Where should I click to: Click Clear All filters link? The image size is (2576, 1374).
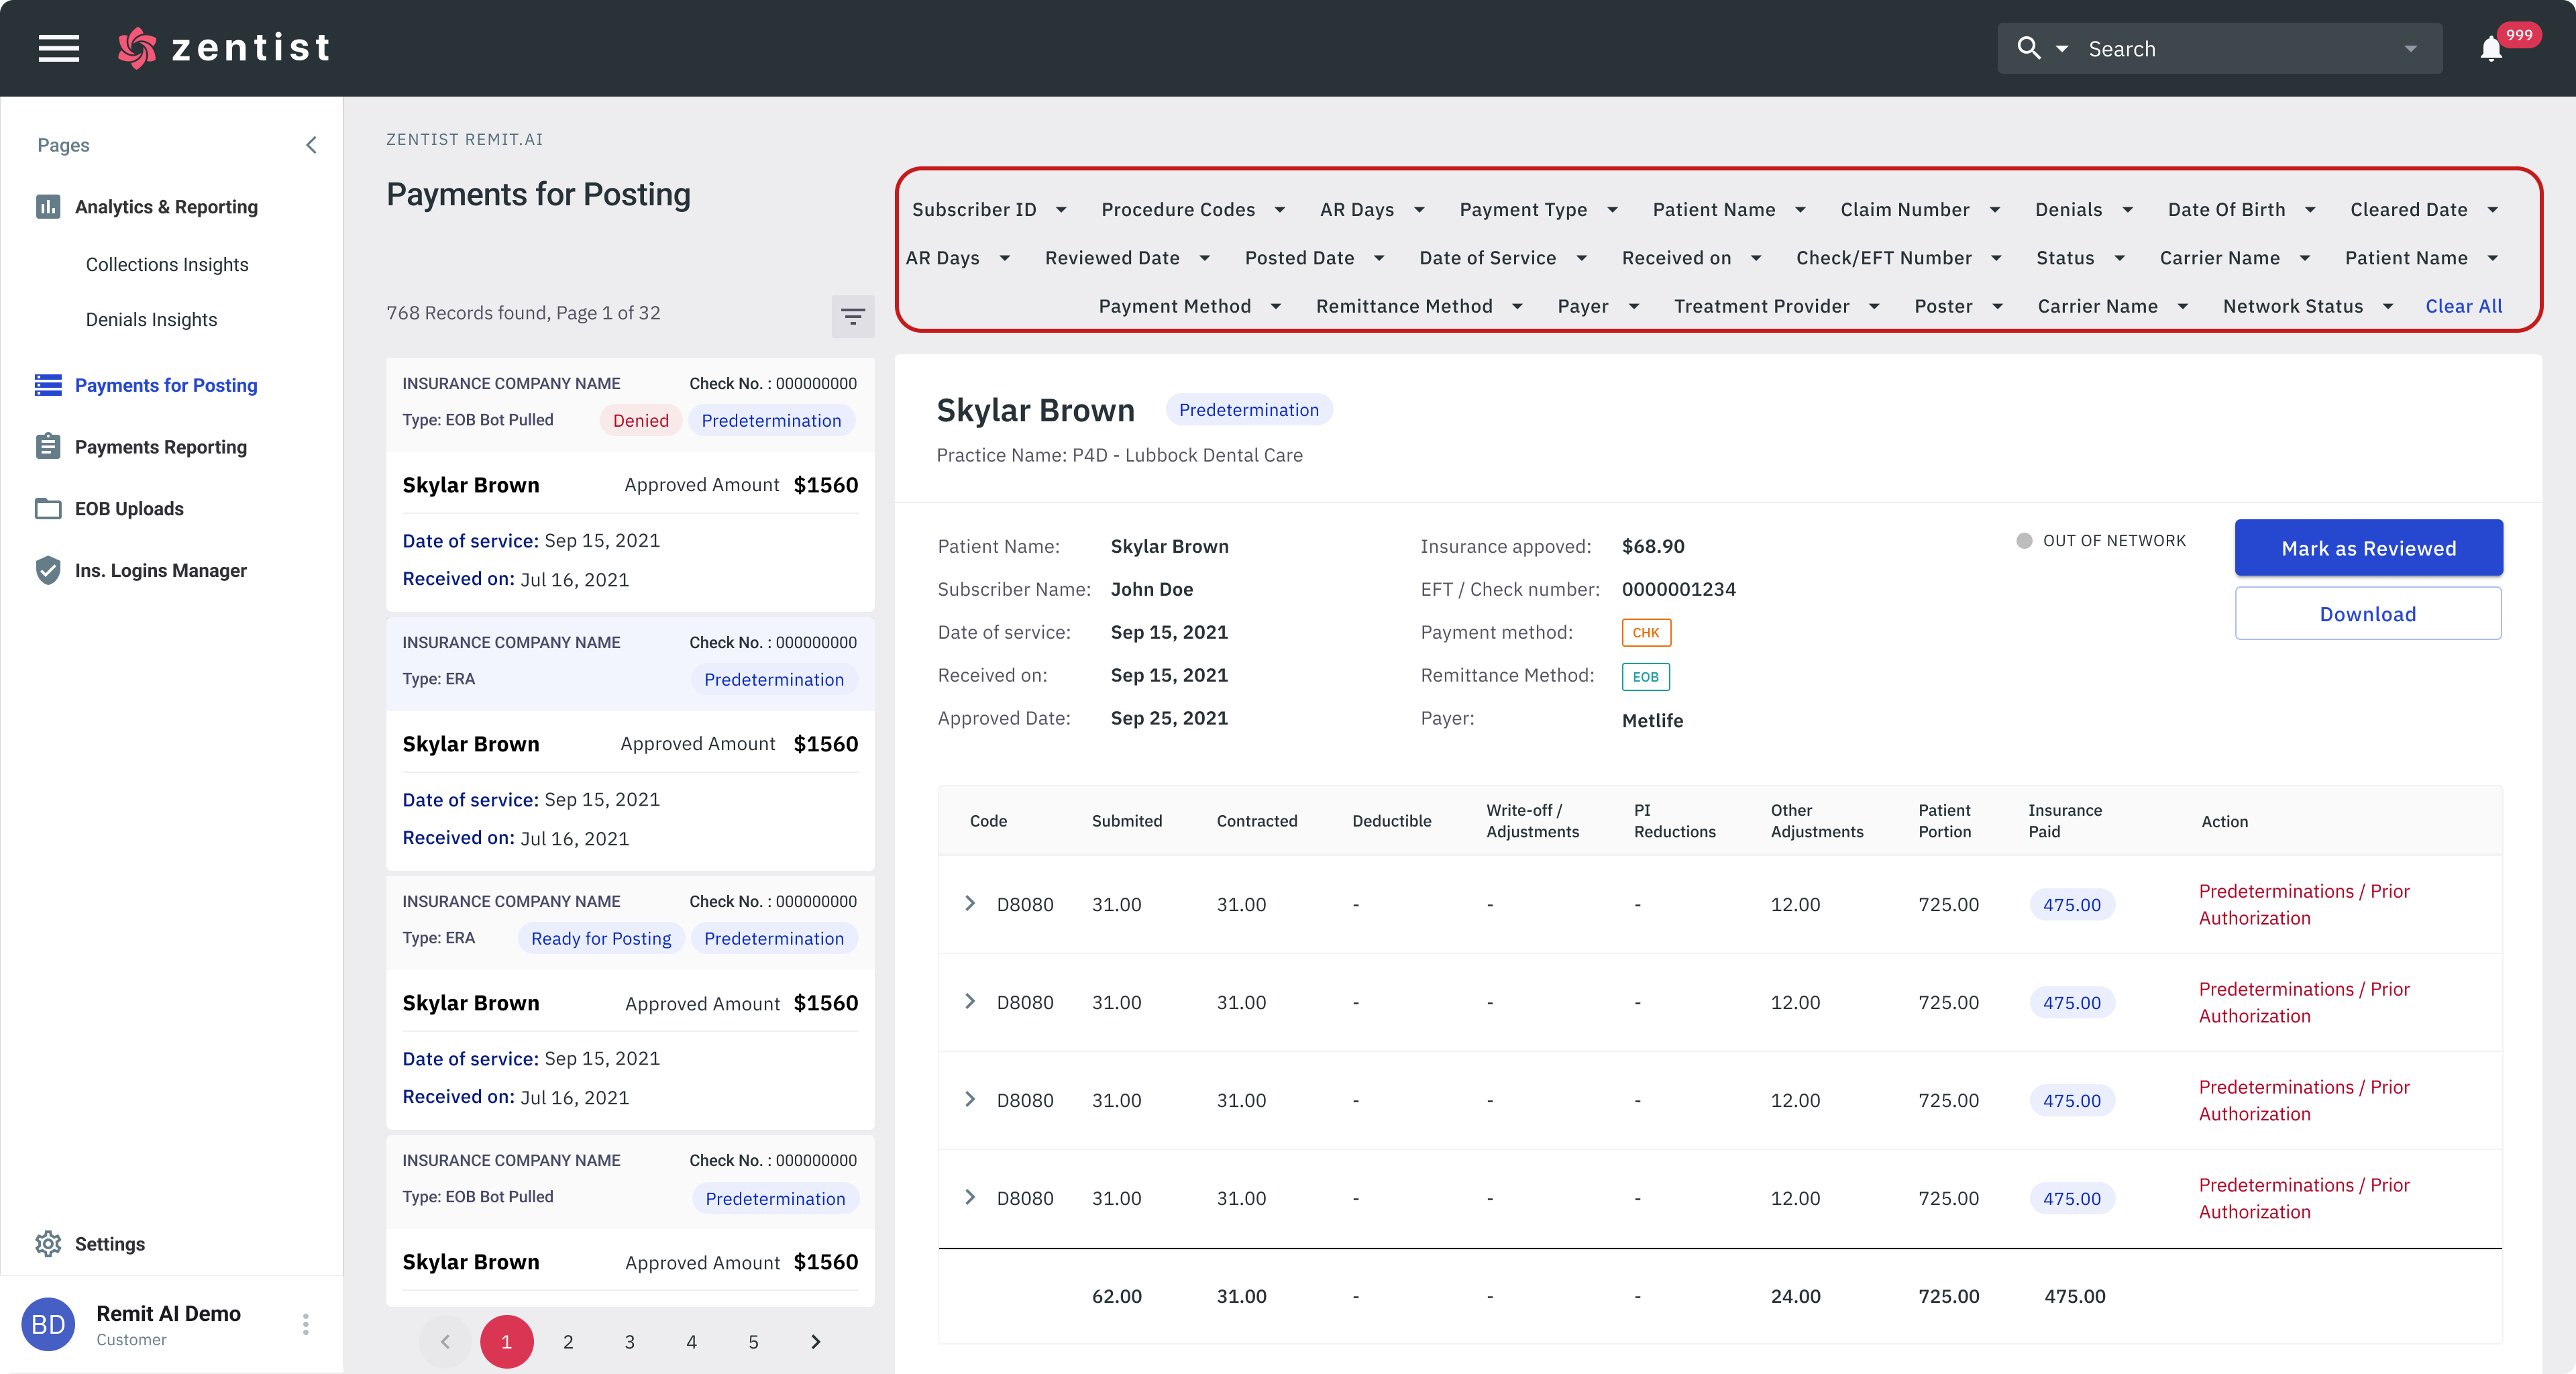(x=2463, y=306)
